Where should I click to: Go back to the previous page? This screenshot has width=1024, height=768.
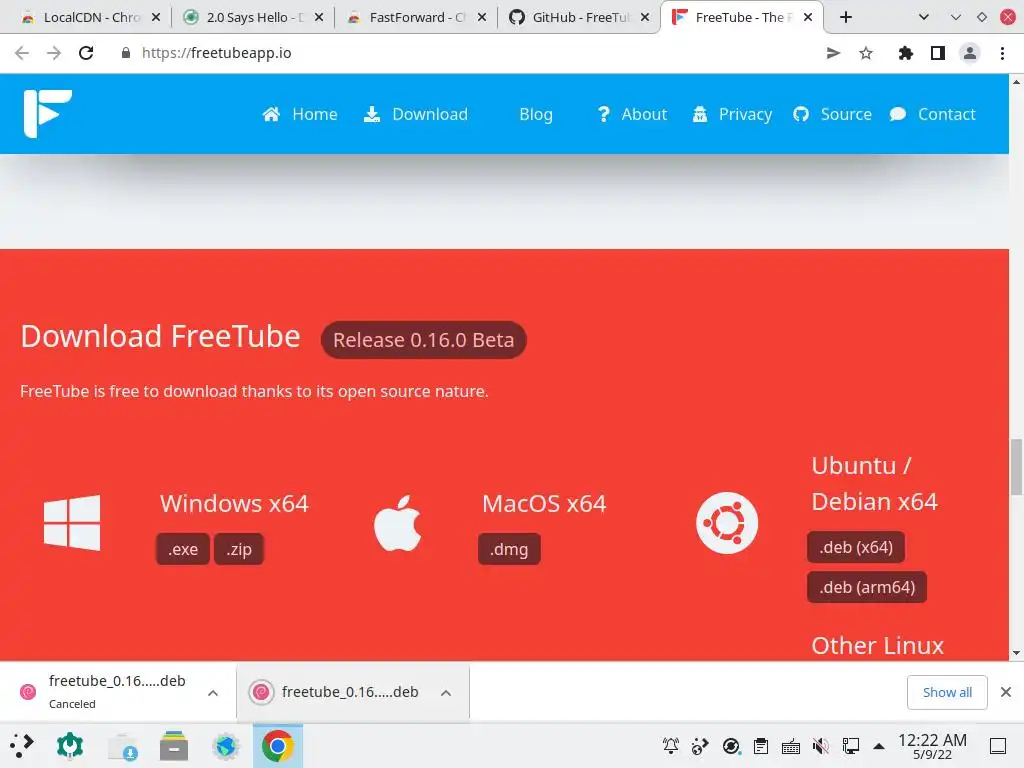tap(22, 53)
